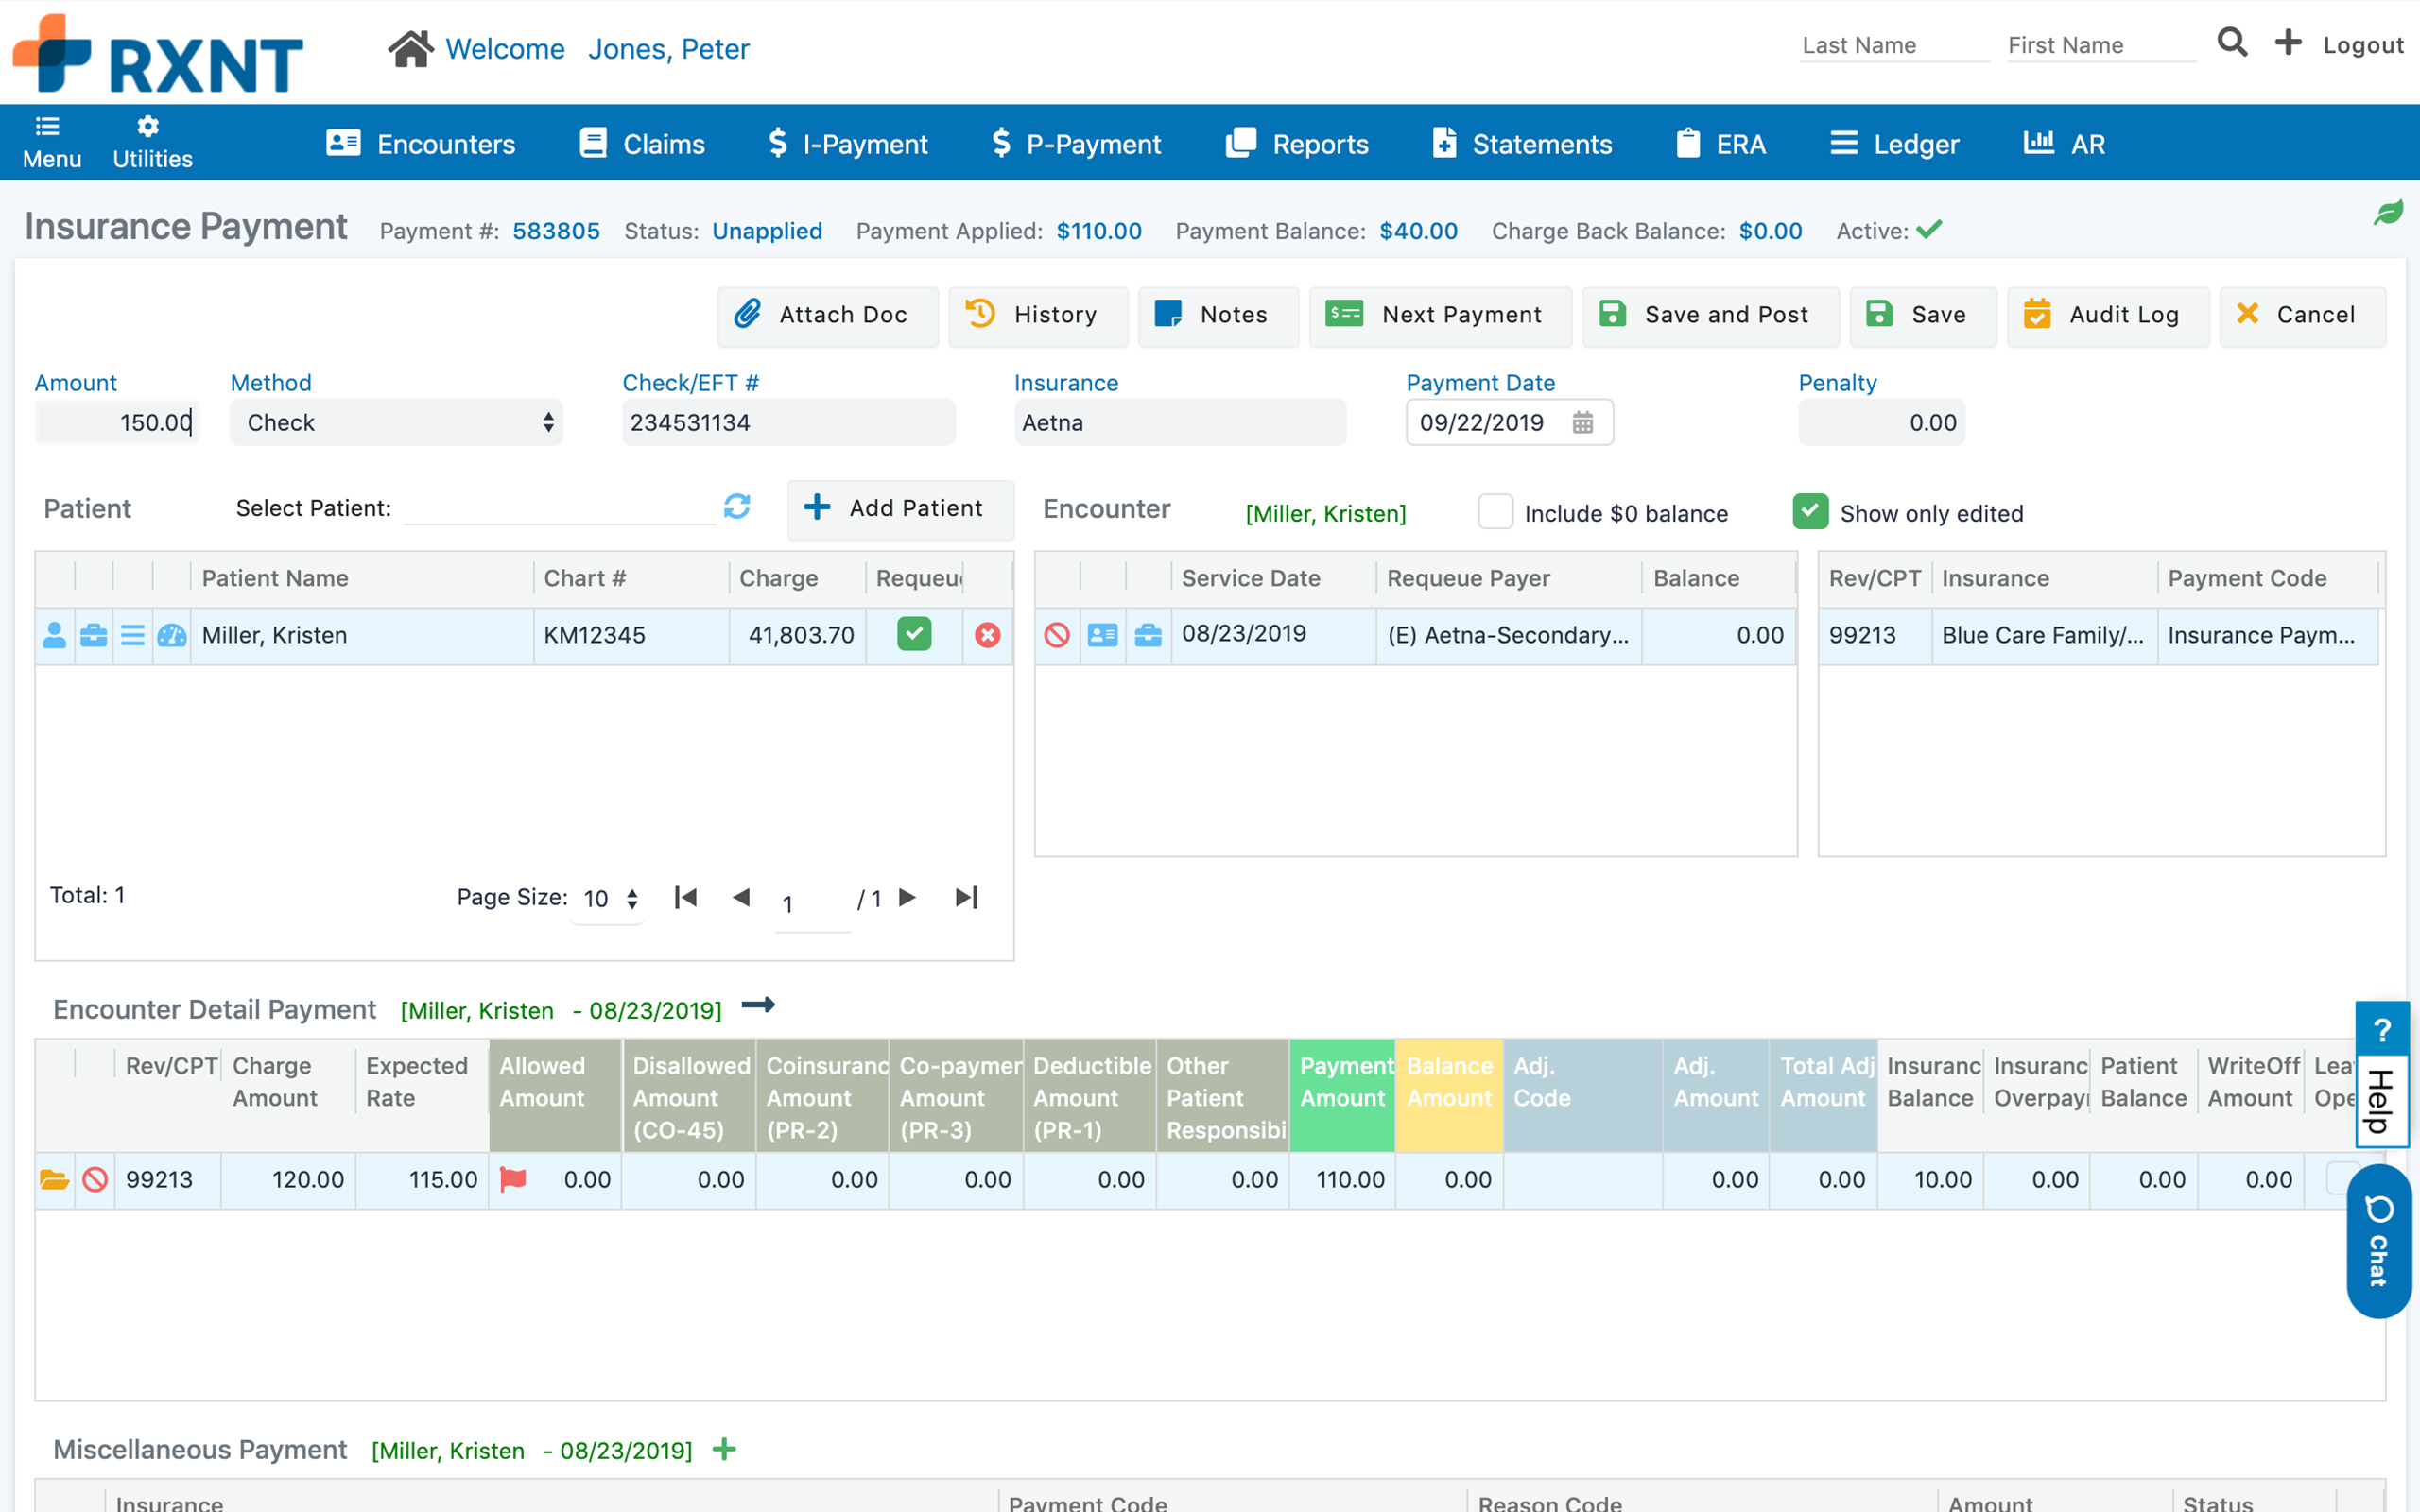Open dashboard gauge icon for Miller, Kristen
The width and height of the screenshot is (2420, 1512).
(x=172, y=635)
